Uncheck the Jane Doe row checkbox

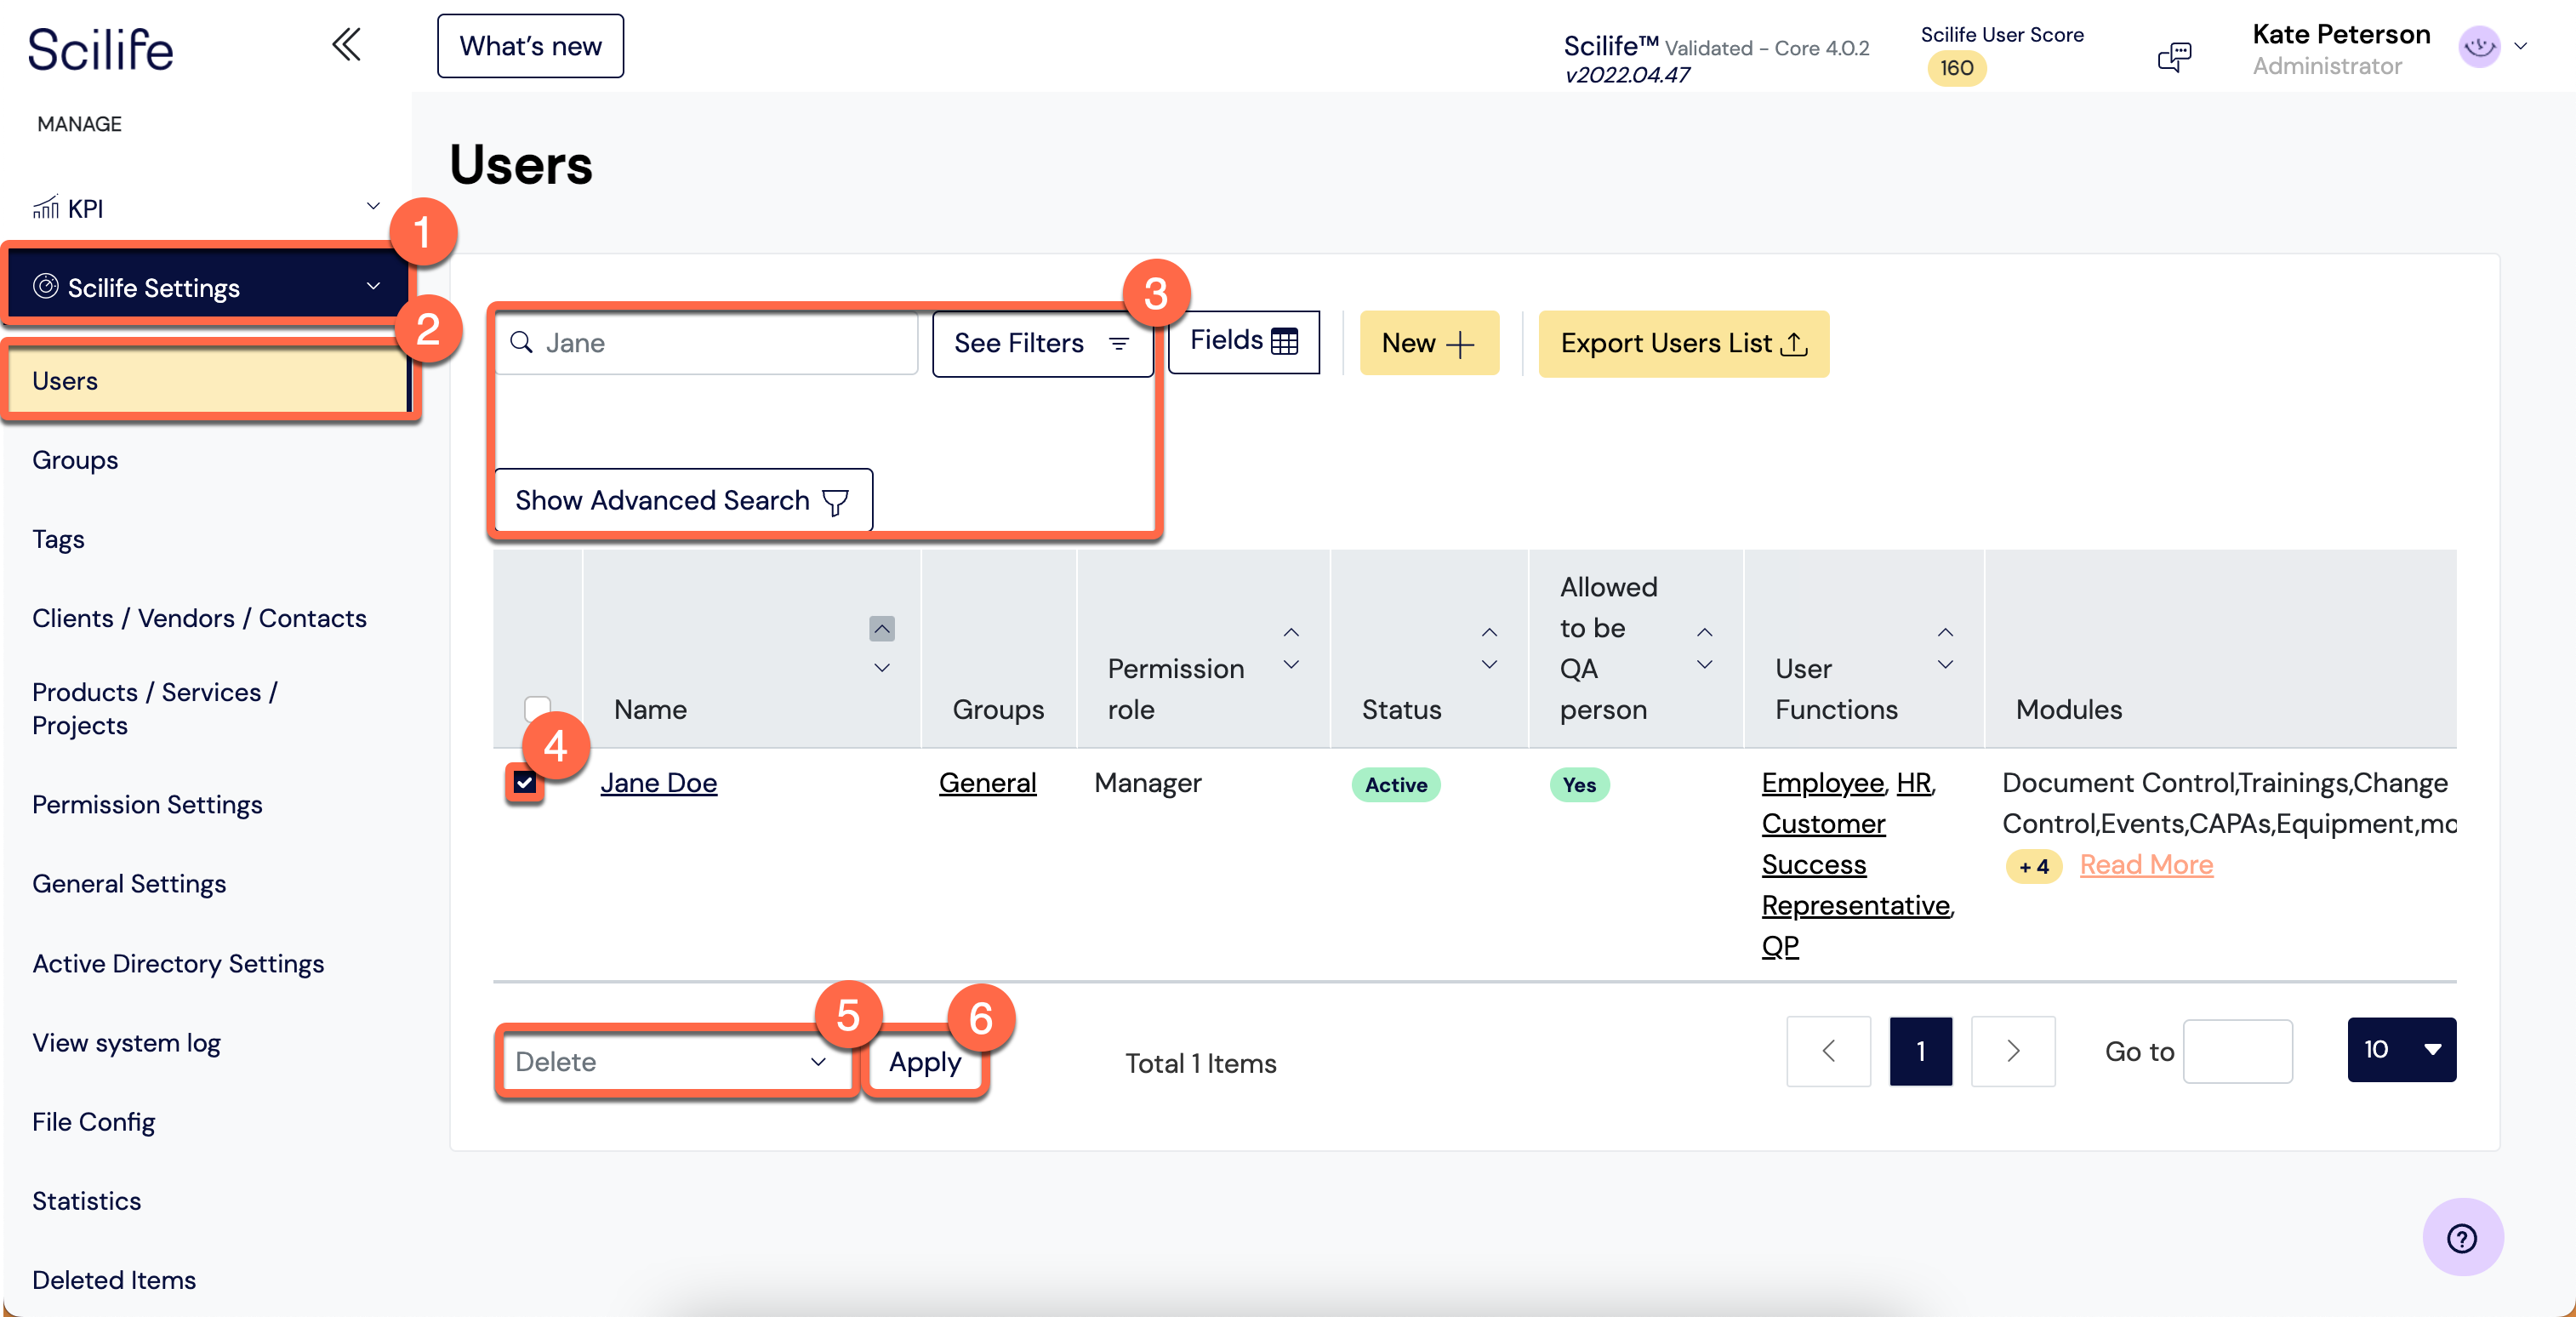pyautogui.click(x=524, y=782)
